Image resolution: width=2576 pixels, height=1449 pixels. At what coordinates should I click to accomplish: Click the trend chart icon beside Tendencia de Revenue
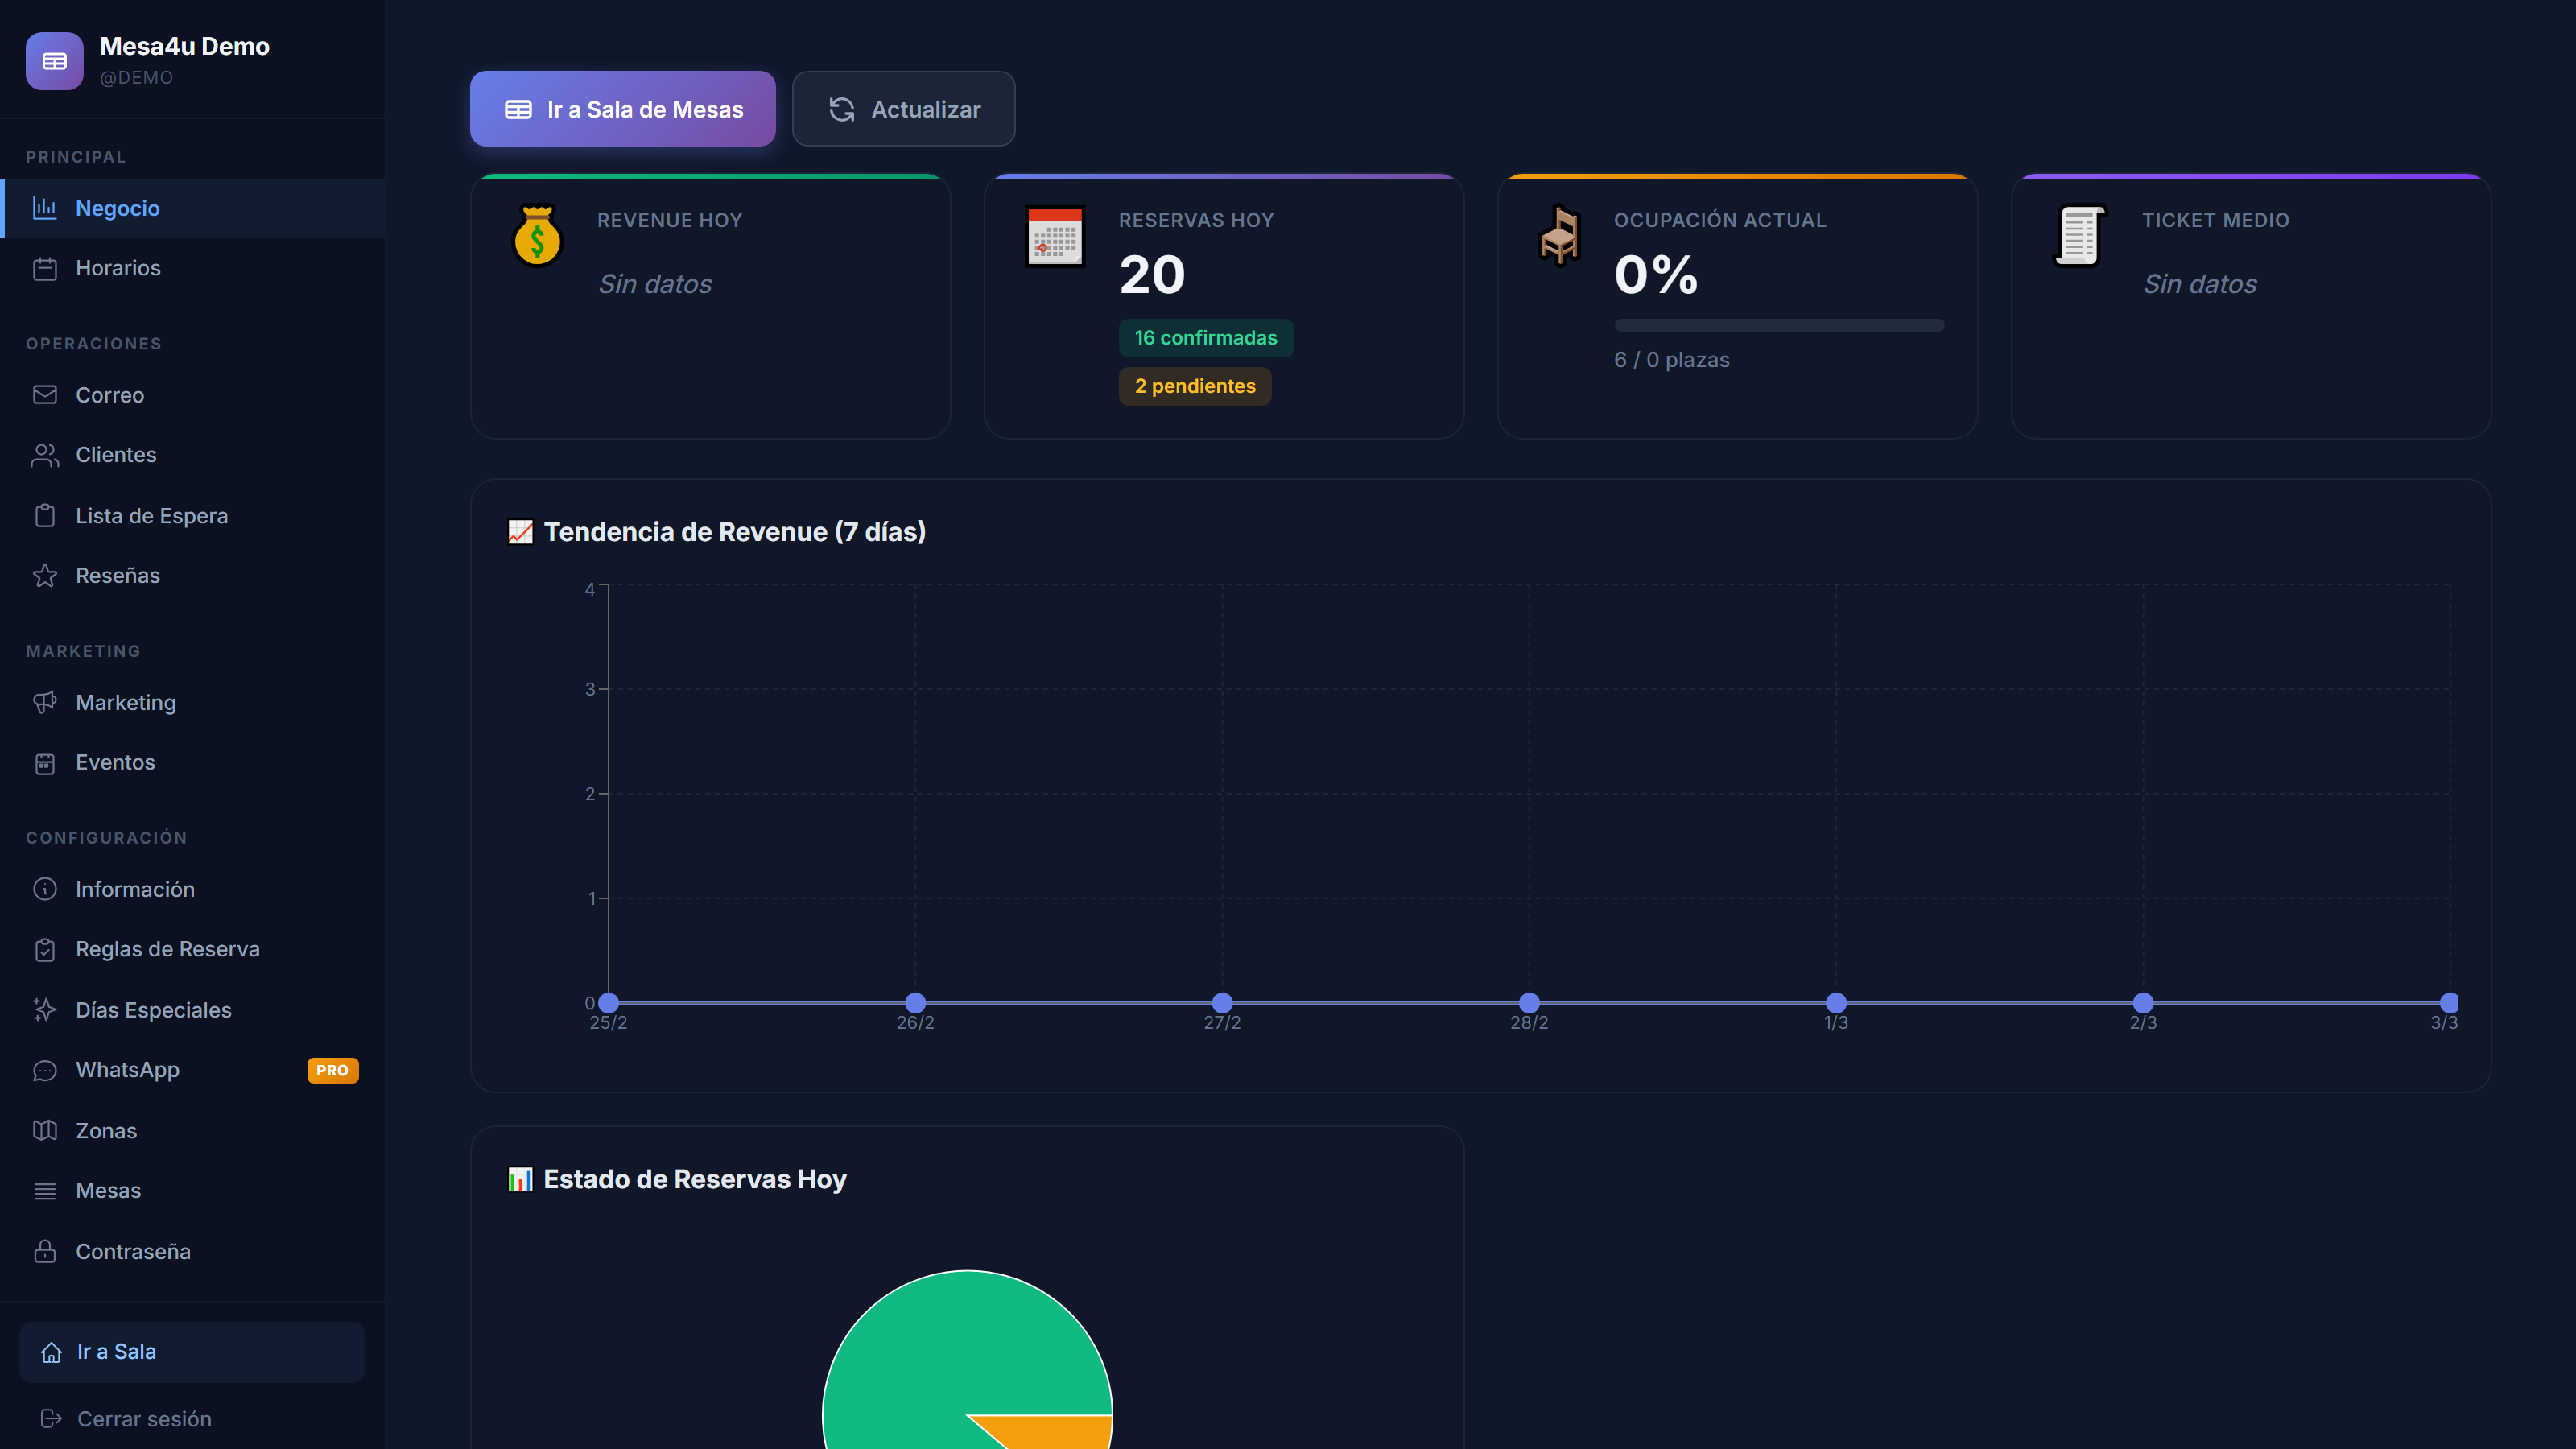(520, 532)
